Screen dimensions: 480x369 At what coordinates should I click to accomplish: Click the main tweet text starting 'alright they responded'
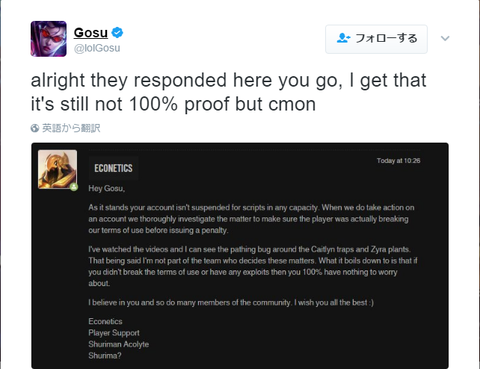229,92
